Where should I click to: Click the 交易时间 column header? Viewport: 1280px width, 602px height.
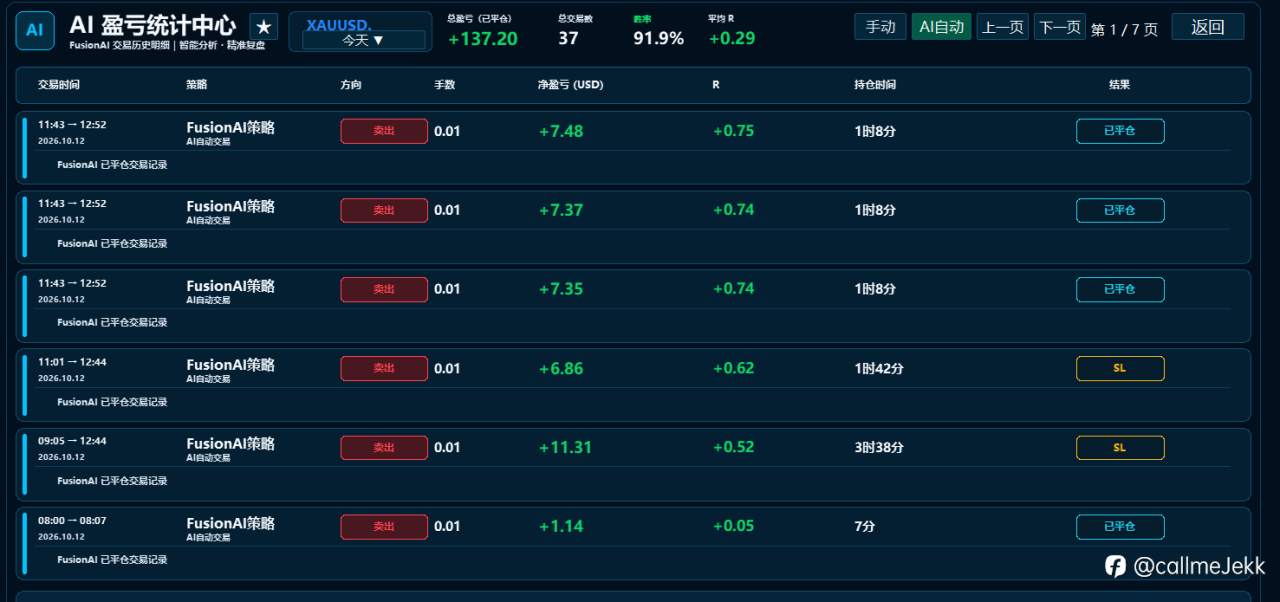point(59,85)
